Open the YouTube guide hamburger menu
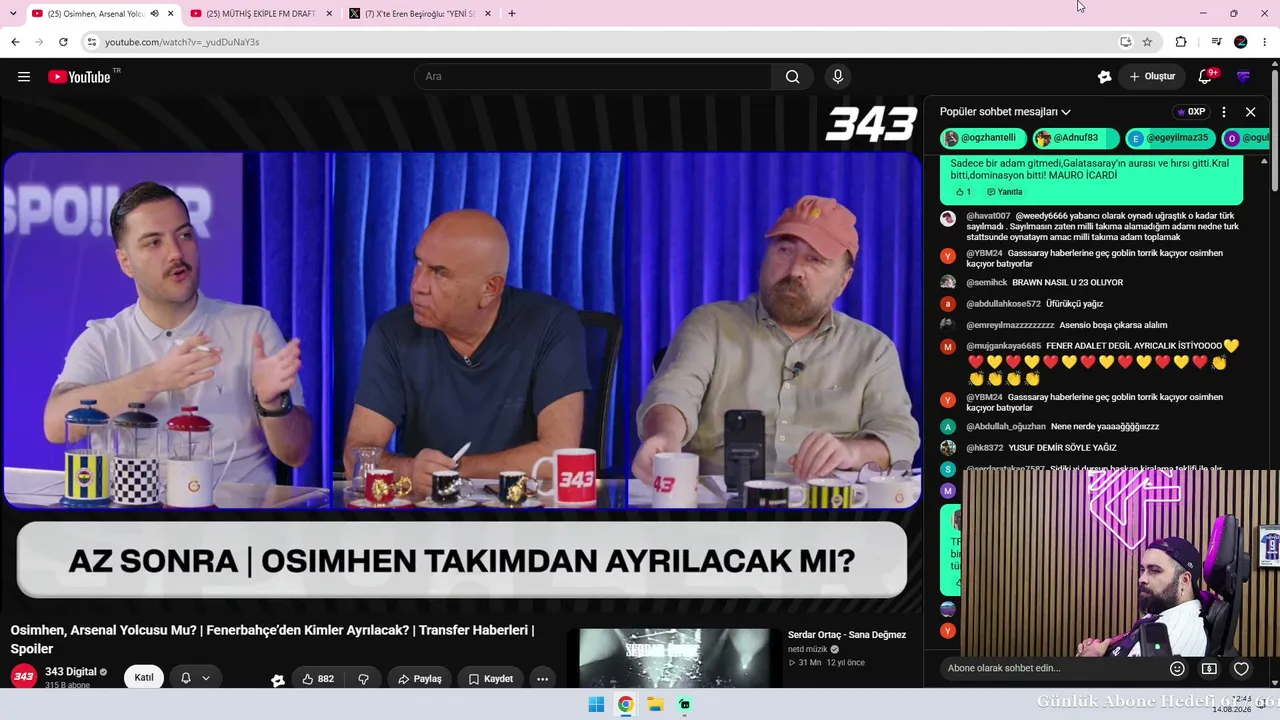 [24, 77]
